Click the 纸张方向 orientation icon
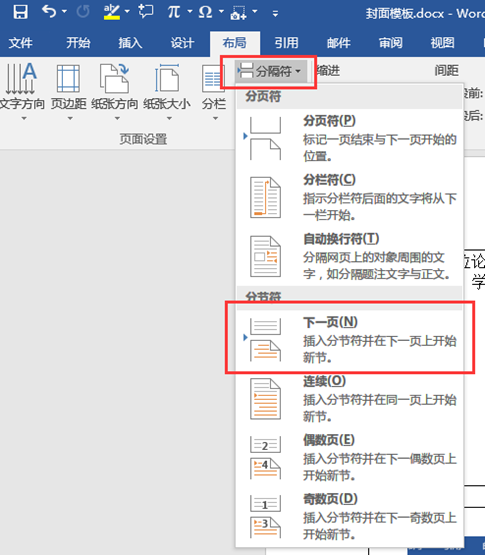The image size is (485, 555). [x=114, y=79]
